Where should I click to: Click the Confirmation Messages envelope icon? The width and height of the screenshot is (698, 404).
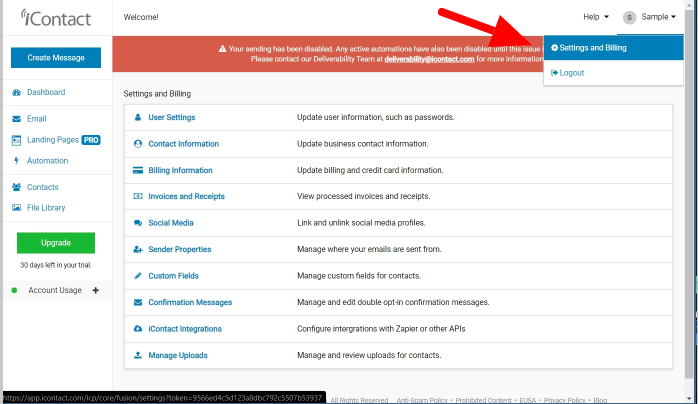point(138,303)
